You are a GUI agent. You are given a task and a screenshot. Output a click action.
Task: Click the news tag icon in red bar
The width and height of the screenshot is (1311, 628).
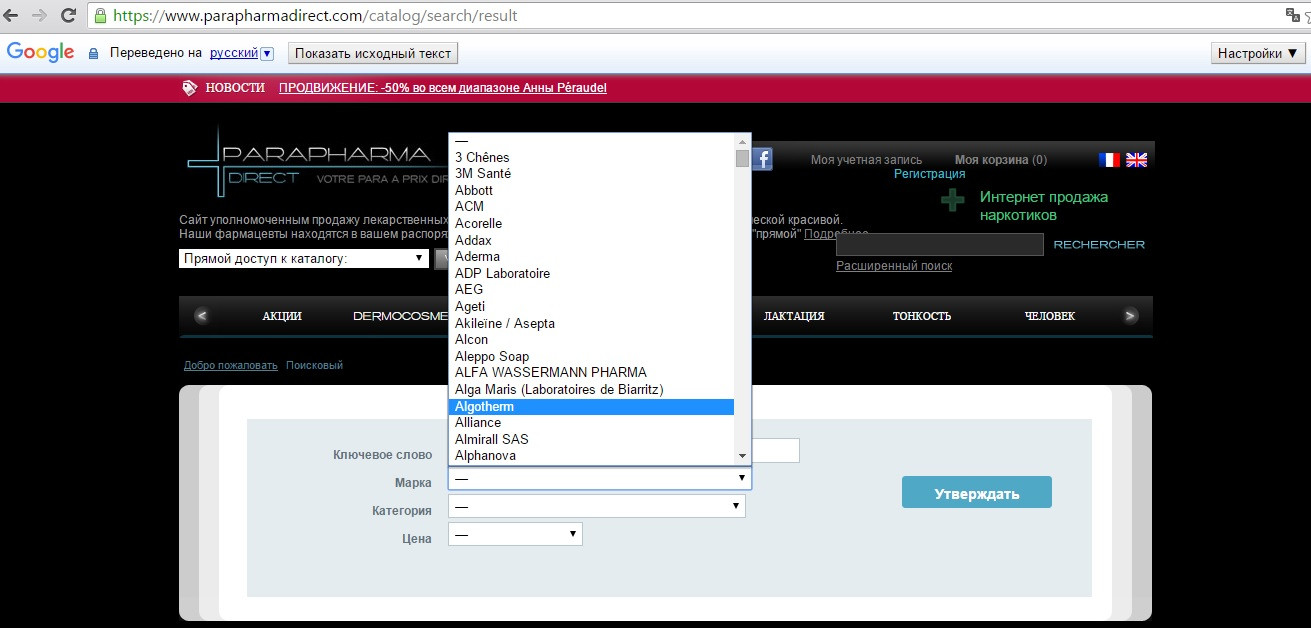point(190,88)
